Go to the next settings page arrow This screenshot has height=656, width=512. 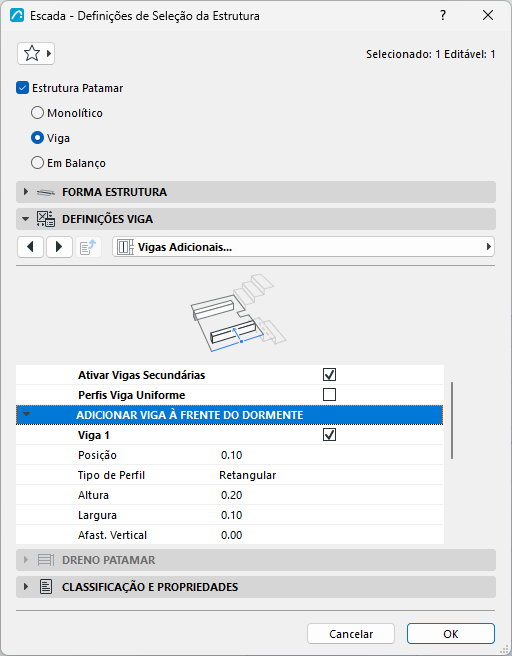pyautogui.click(x=59, y=247)
